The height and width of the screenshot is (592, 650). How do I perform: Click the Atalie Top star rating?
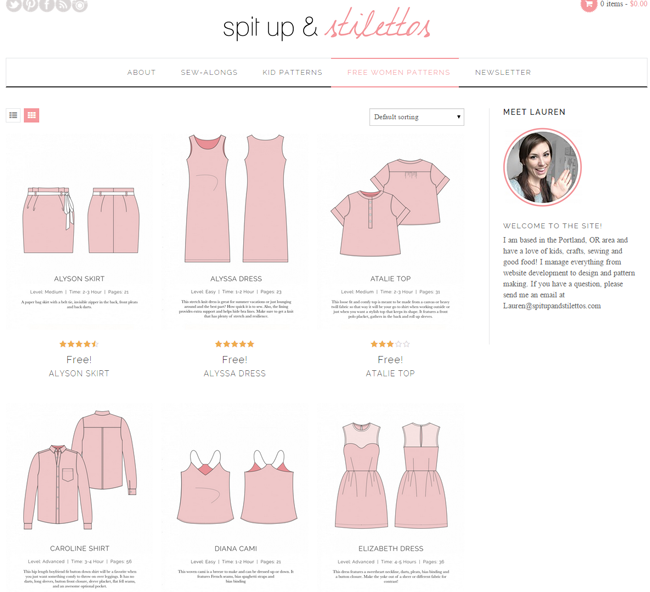[390, 344]
